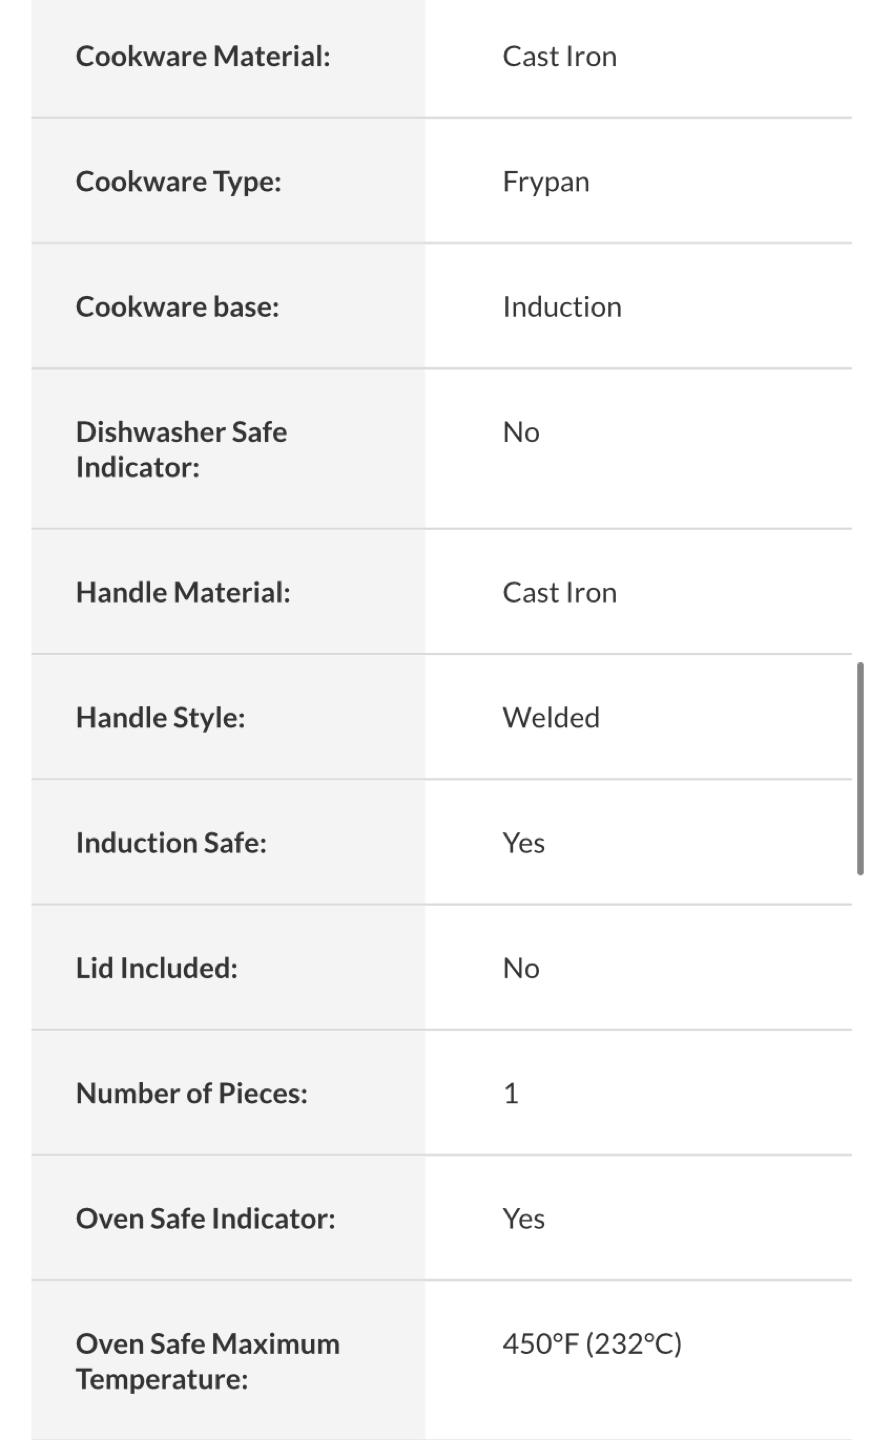
Task: Select the Cookware Material label
Action: pyautogui.click(x=203, y=56)
